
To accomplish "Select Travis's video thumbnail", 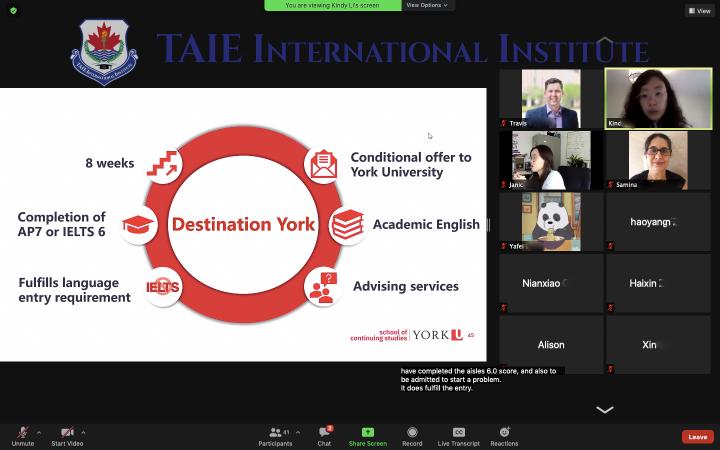I will (551, 99).
